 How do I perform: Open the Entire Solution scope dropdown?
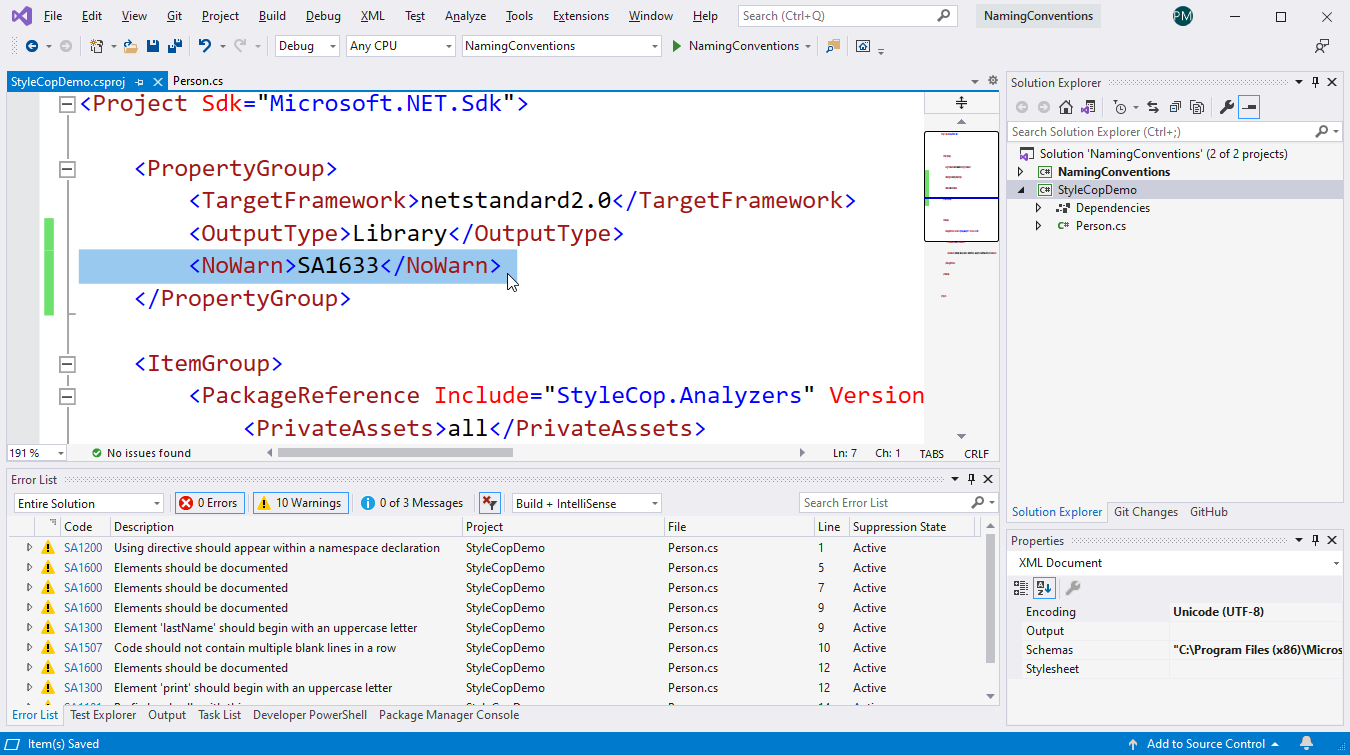coord(89,503)
